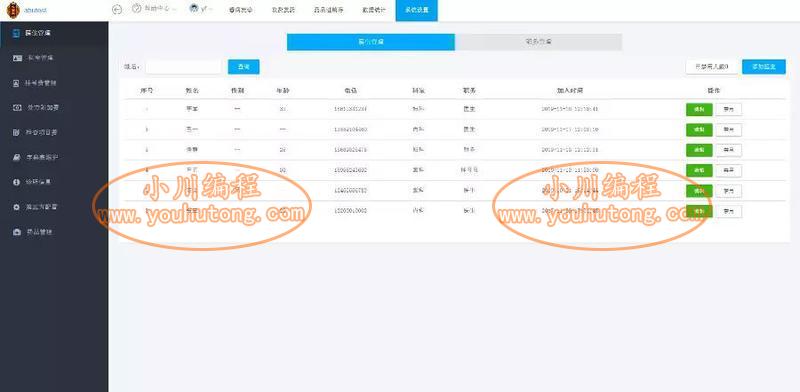Open the typewriter-shaped icon sidebar item
This screenshot has width=800, height=392.
click(17, 157)
